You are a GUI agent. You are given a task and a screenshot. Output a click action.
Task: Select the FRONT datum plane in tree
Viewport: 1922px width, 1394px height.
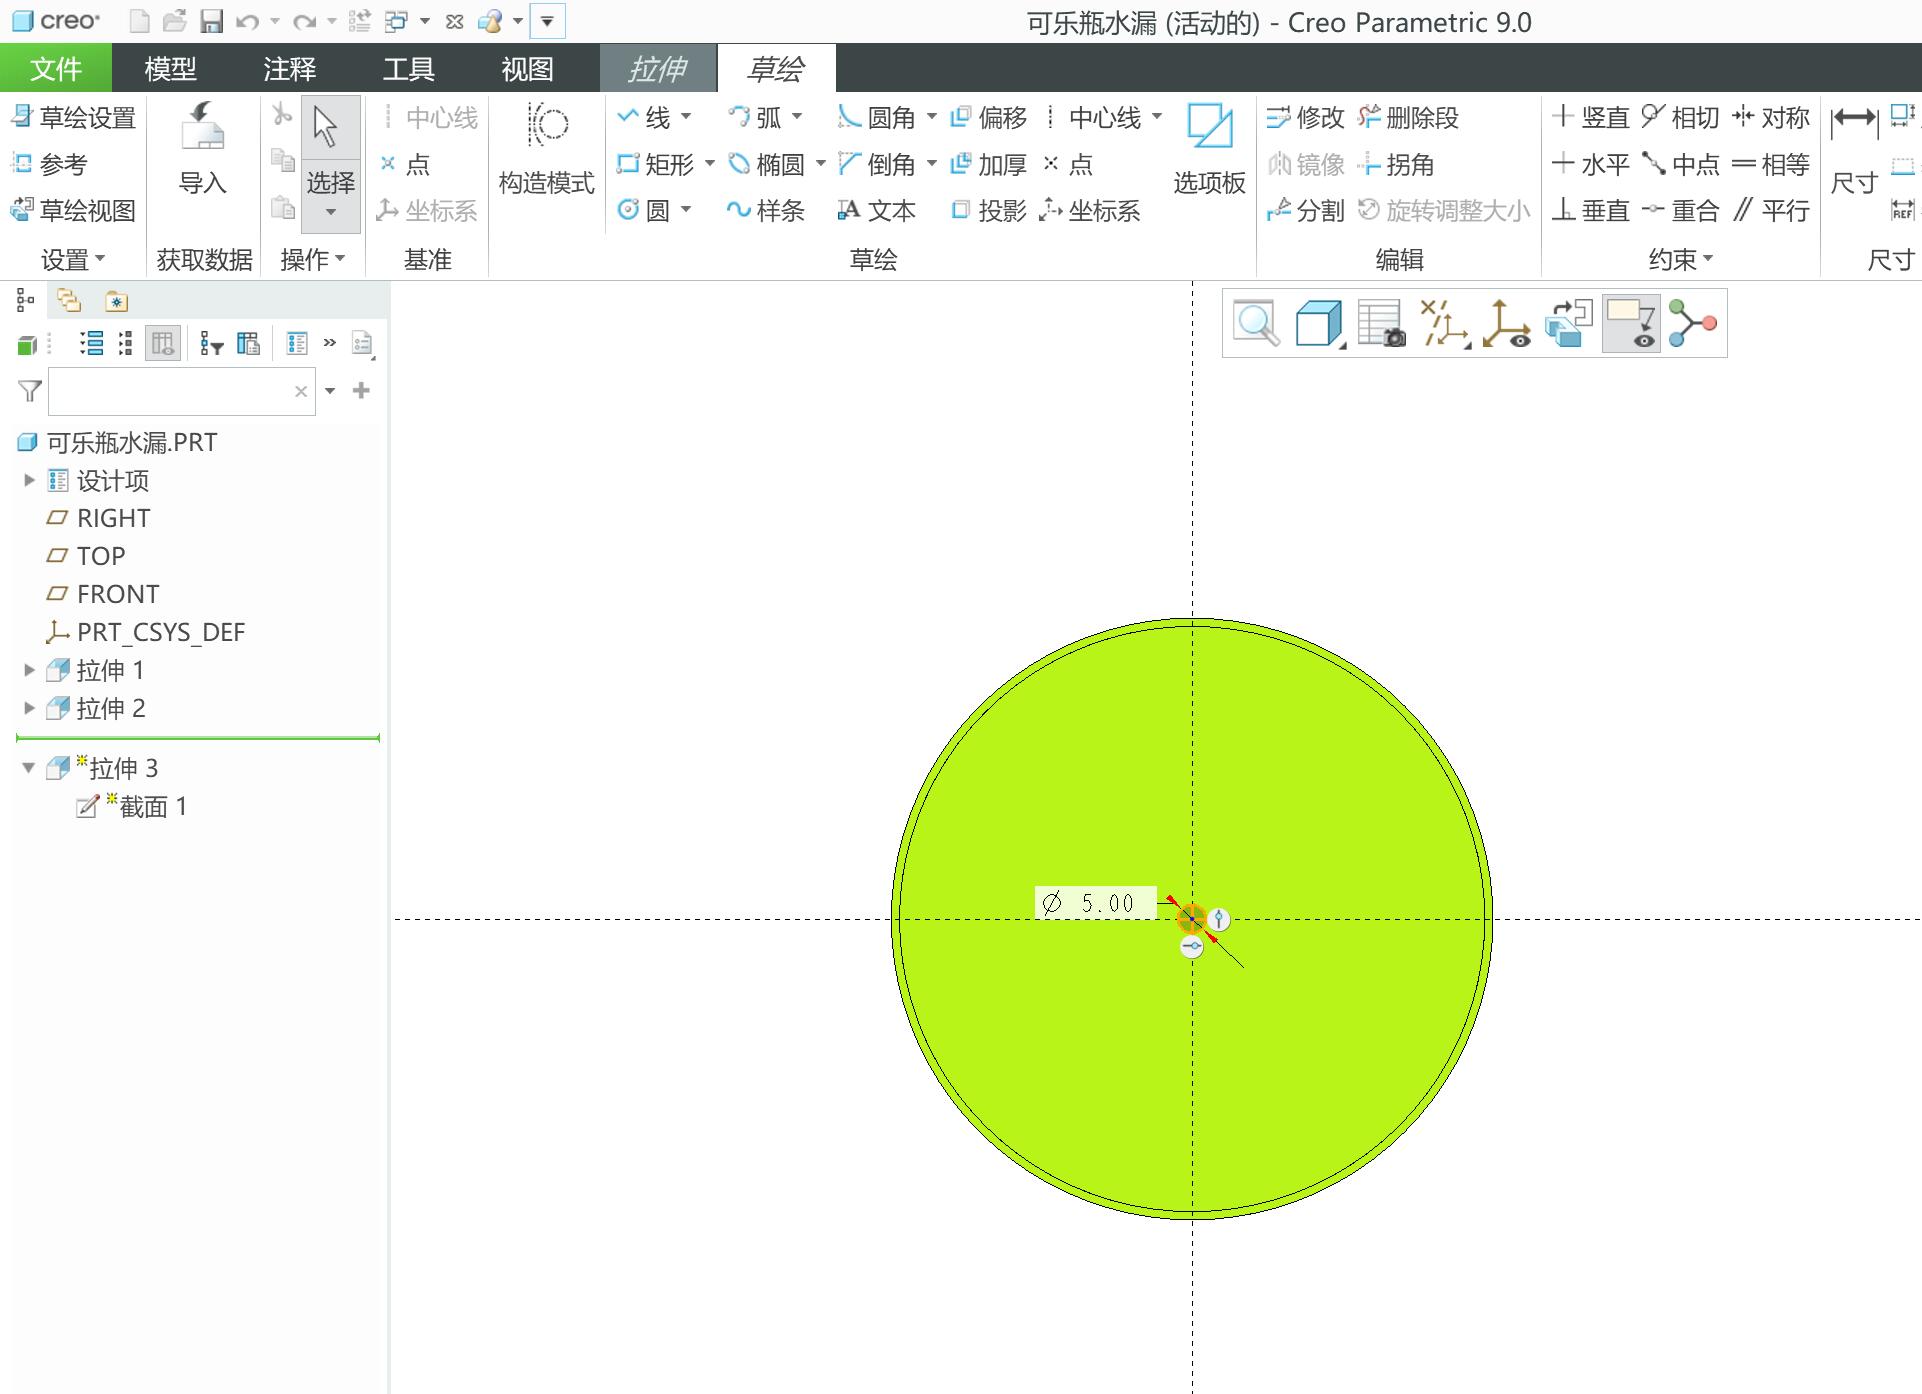tap(103, 594)
